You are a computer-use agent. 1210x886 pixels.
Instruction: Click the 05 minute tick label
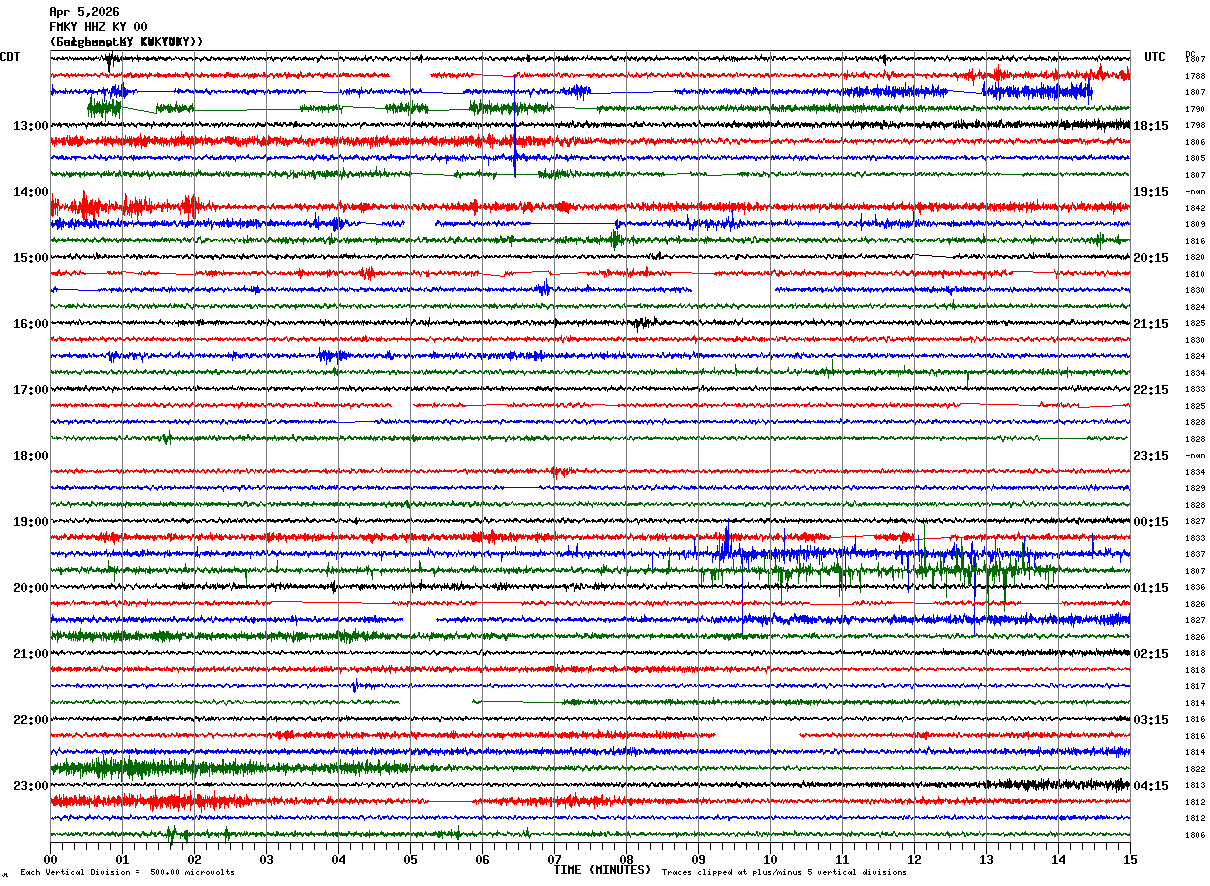coord(410,859)
